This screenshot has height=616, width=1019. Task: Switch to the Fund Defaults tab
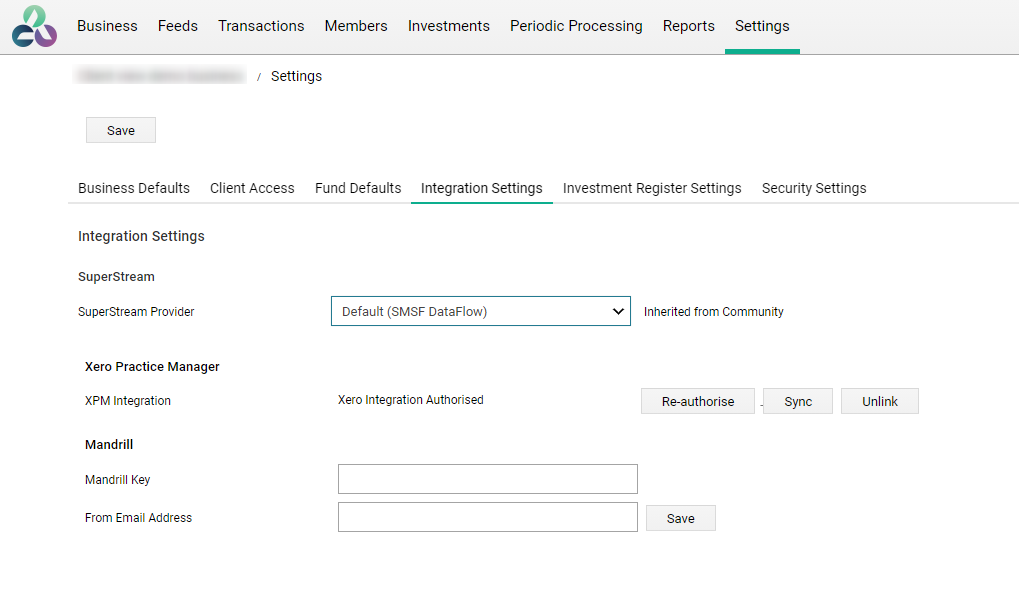tap(358, 188)
